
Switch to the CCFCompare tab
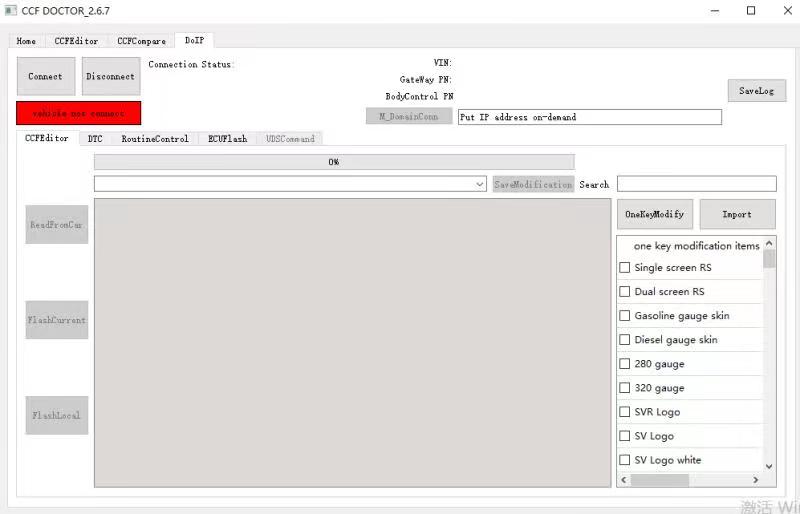pyautogui.click(x=141, y=41)
